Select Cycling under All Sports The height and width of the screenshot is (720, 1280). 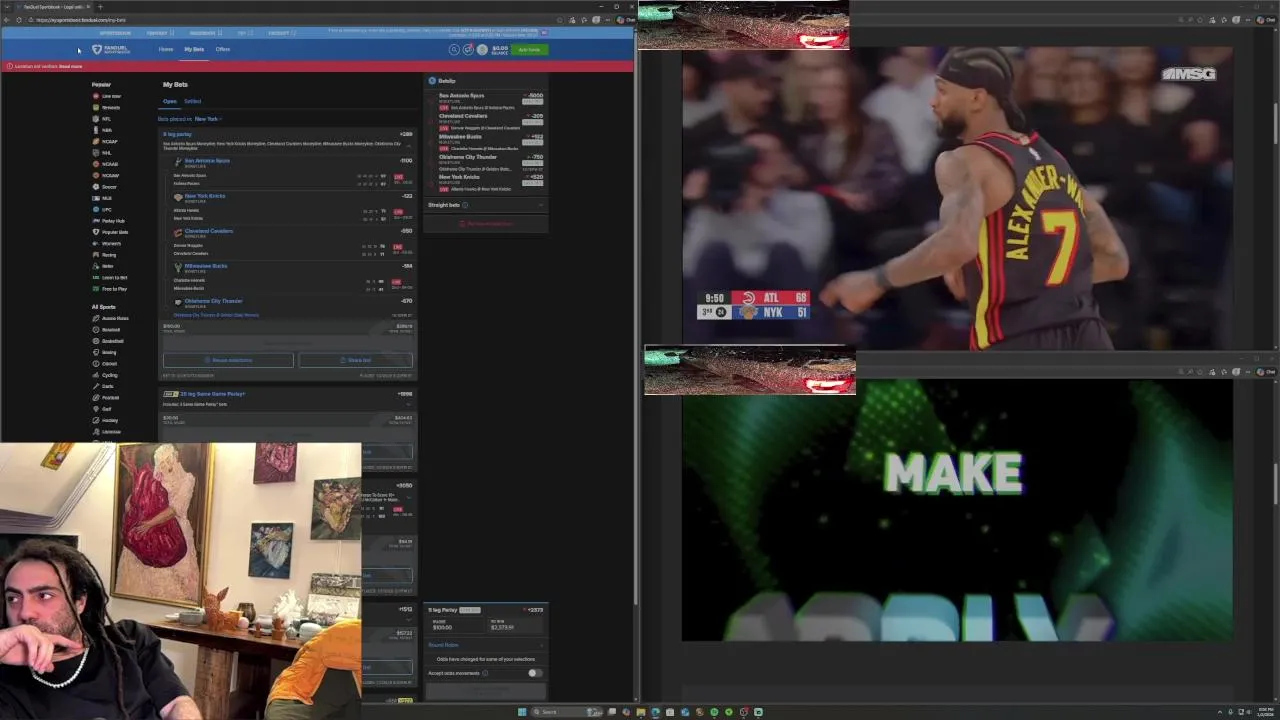(x=105, y=375)
